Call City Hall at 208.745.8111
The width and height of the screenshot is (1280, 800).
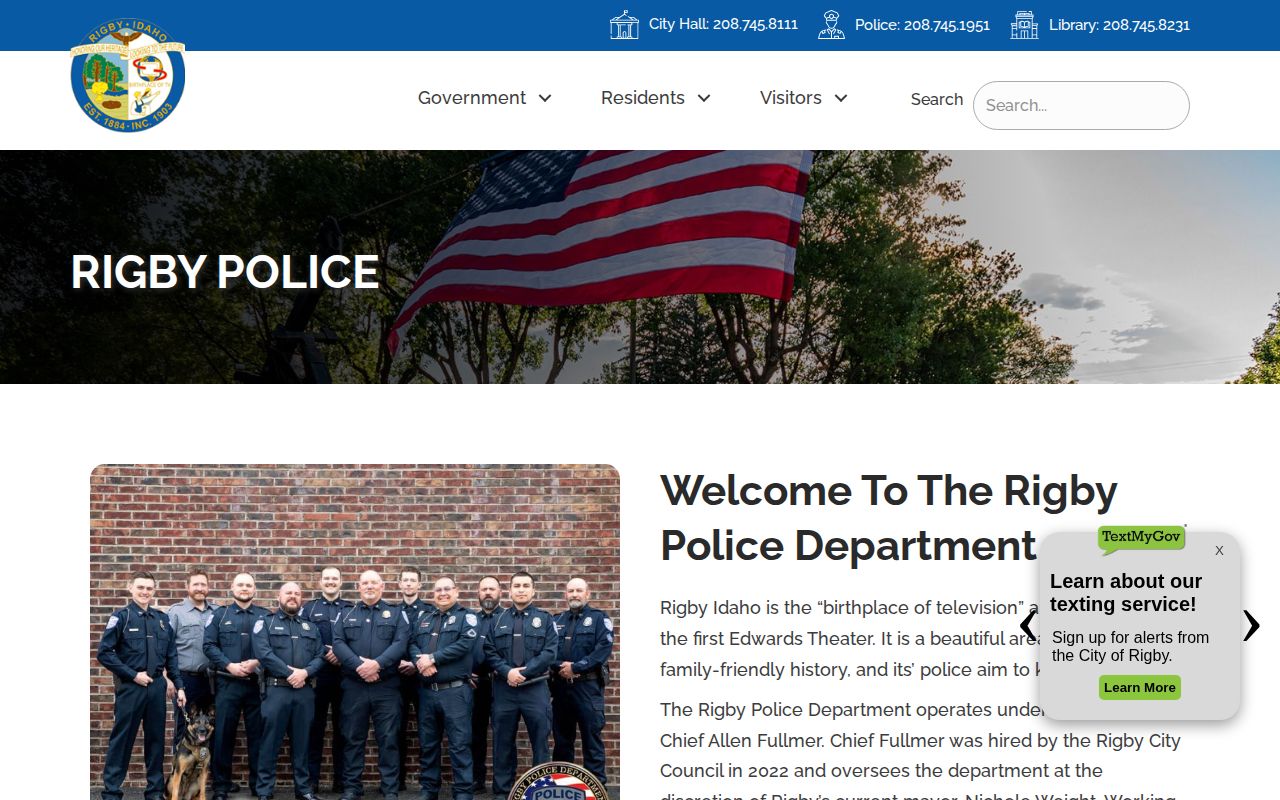(723, 24)
